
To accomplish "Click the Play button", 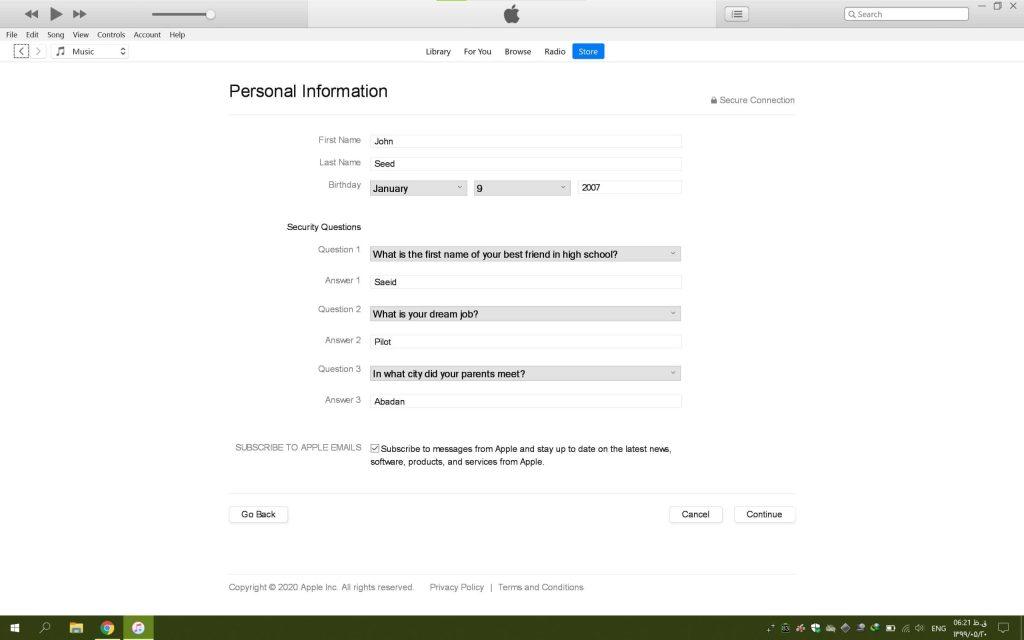I will (x=56, y=14).
